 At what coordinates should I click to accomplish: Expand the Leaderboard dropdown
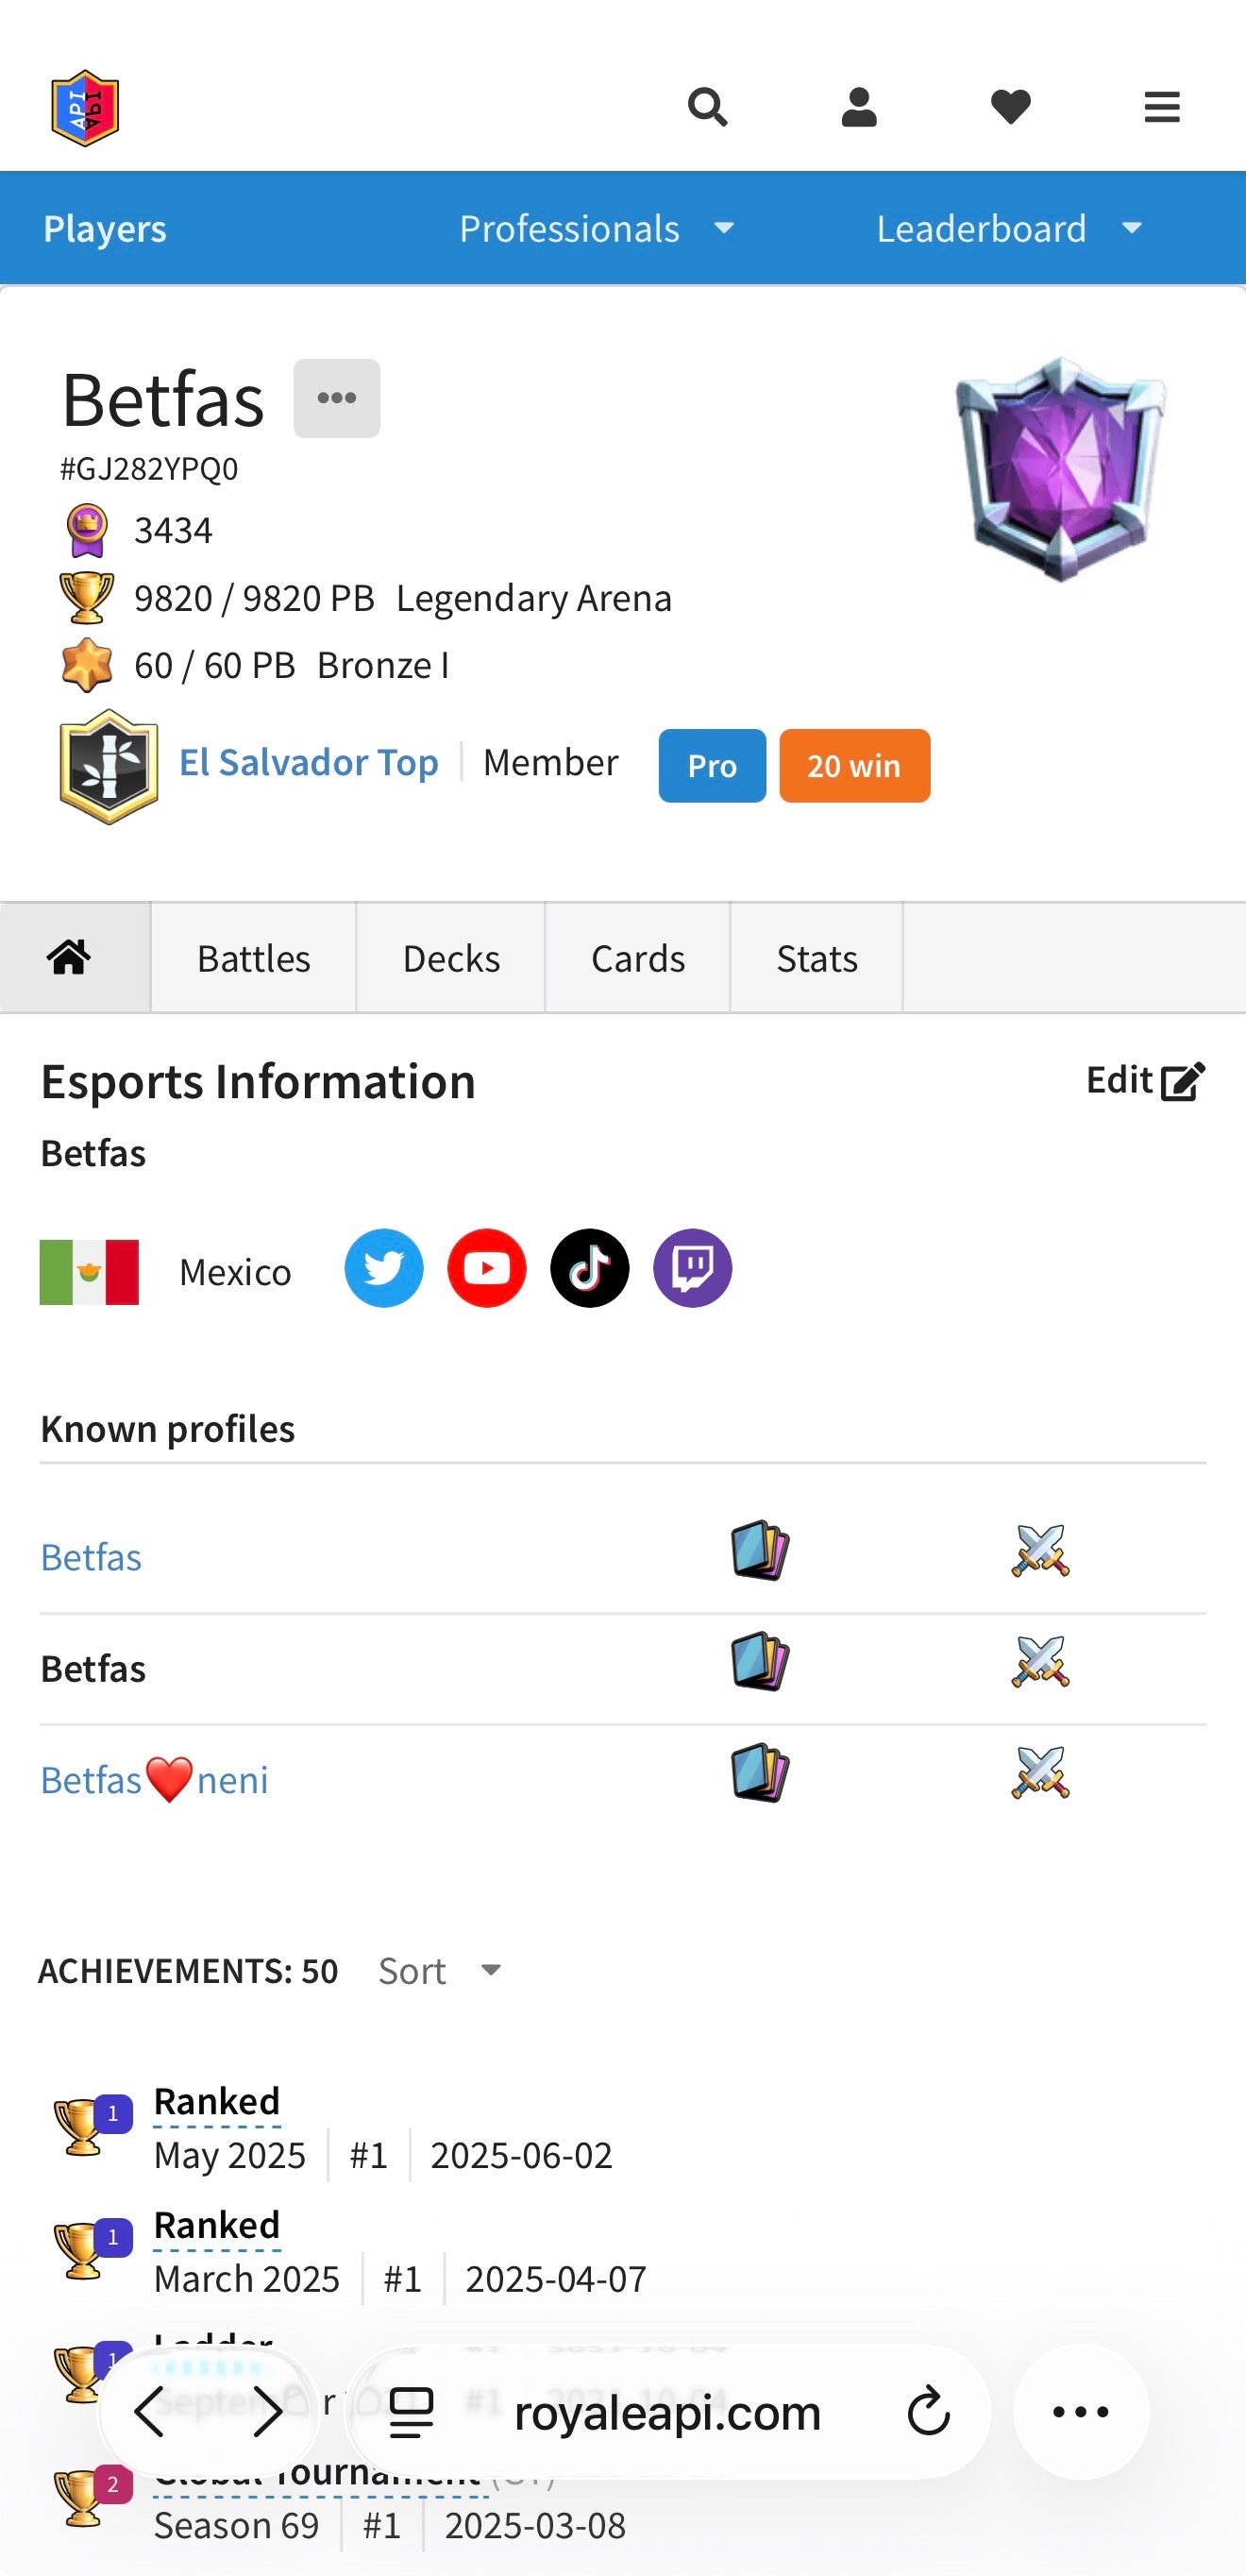point(1009,229)
